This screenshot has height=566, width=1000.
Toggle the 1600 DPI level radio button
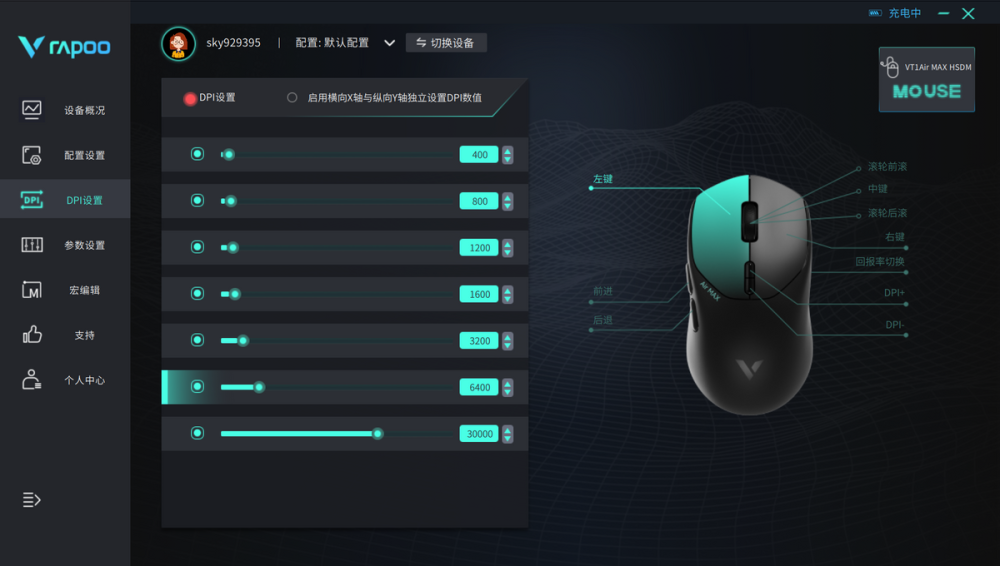(197, 294)
